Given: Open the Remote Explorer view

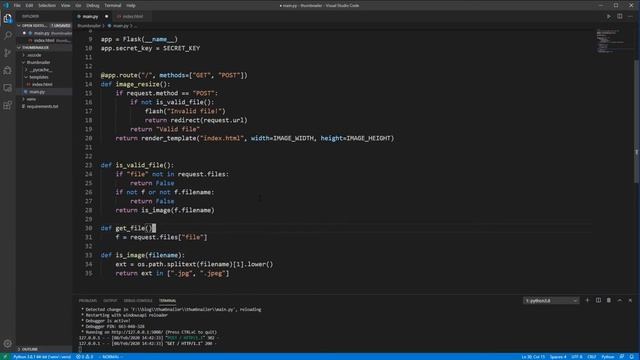Looking at the screenshot, I should [x=8, y=88].
